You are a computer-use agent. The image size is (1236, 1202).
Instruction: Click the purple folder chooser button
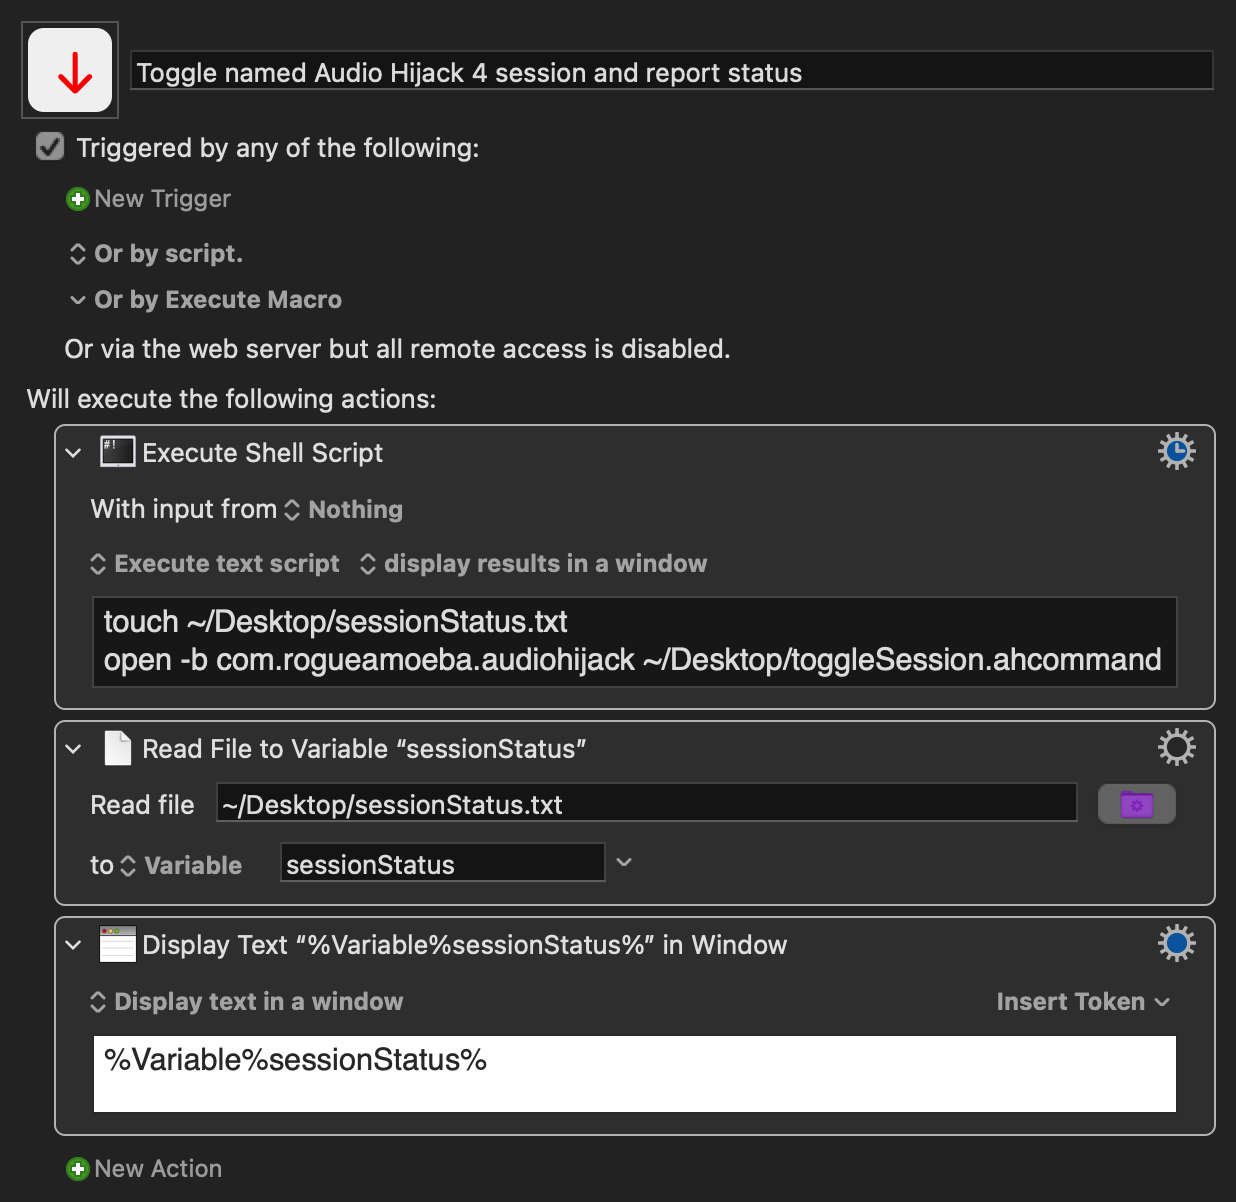1136,804
